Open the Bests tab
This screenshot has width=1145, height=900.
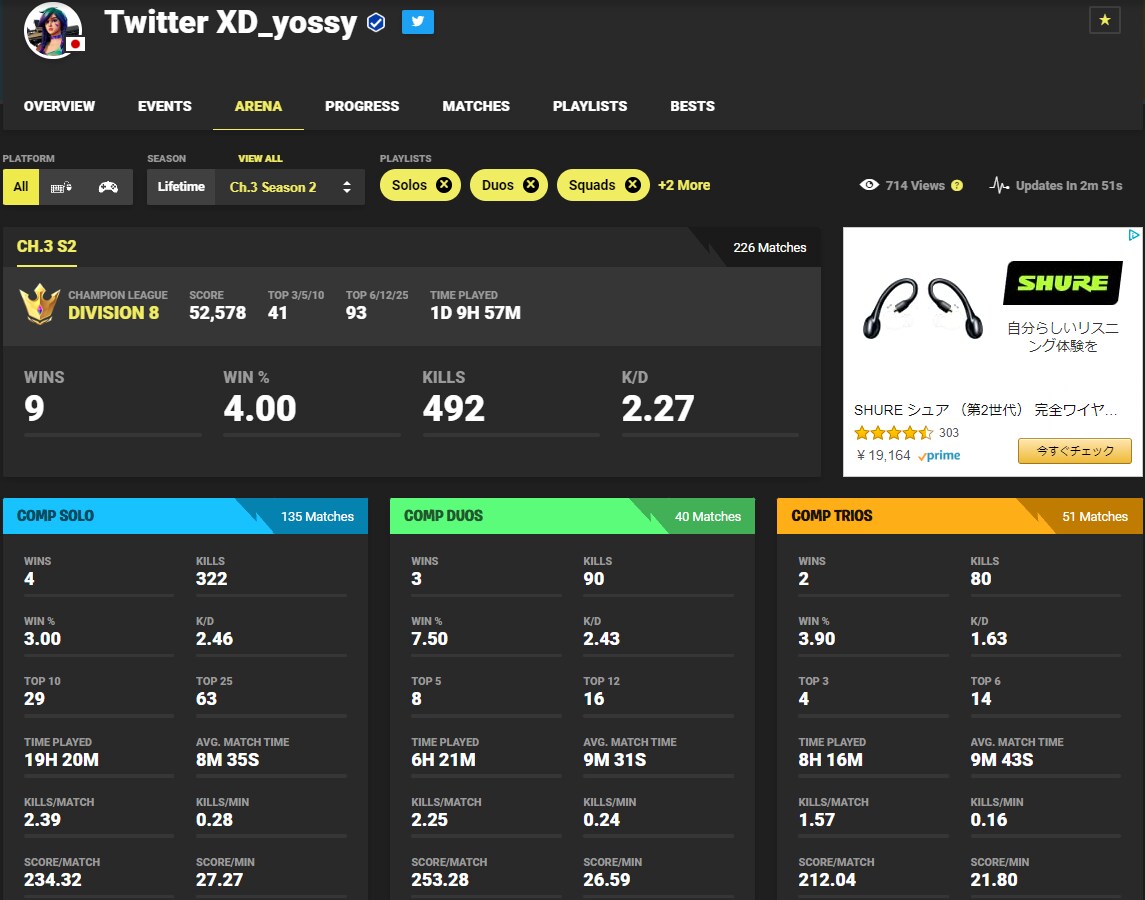point(692,106)
